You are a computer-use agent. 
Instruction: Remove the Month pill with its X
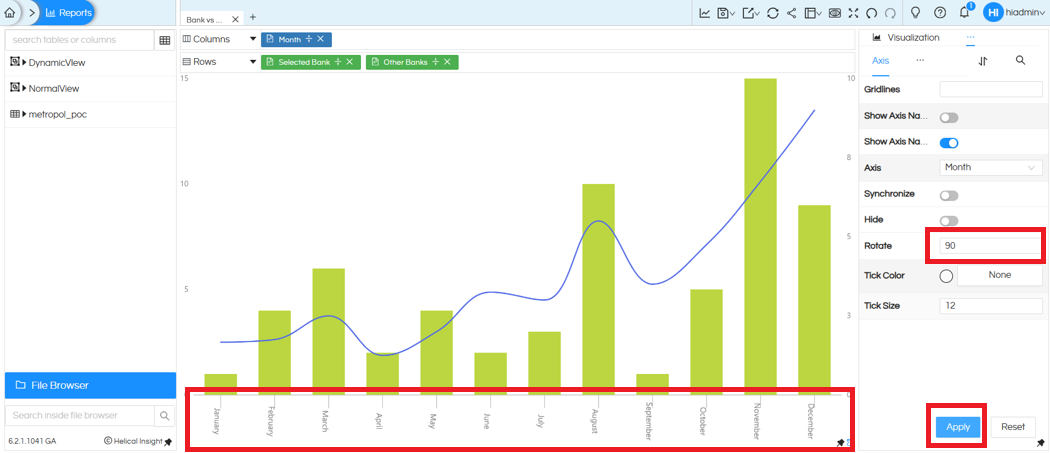(321, 40)
